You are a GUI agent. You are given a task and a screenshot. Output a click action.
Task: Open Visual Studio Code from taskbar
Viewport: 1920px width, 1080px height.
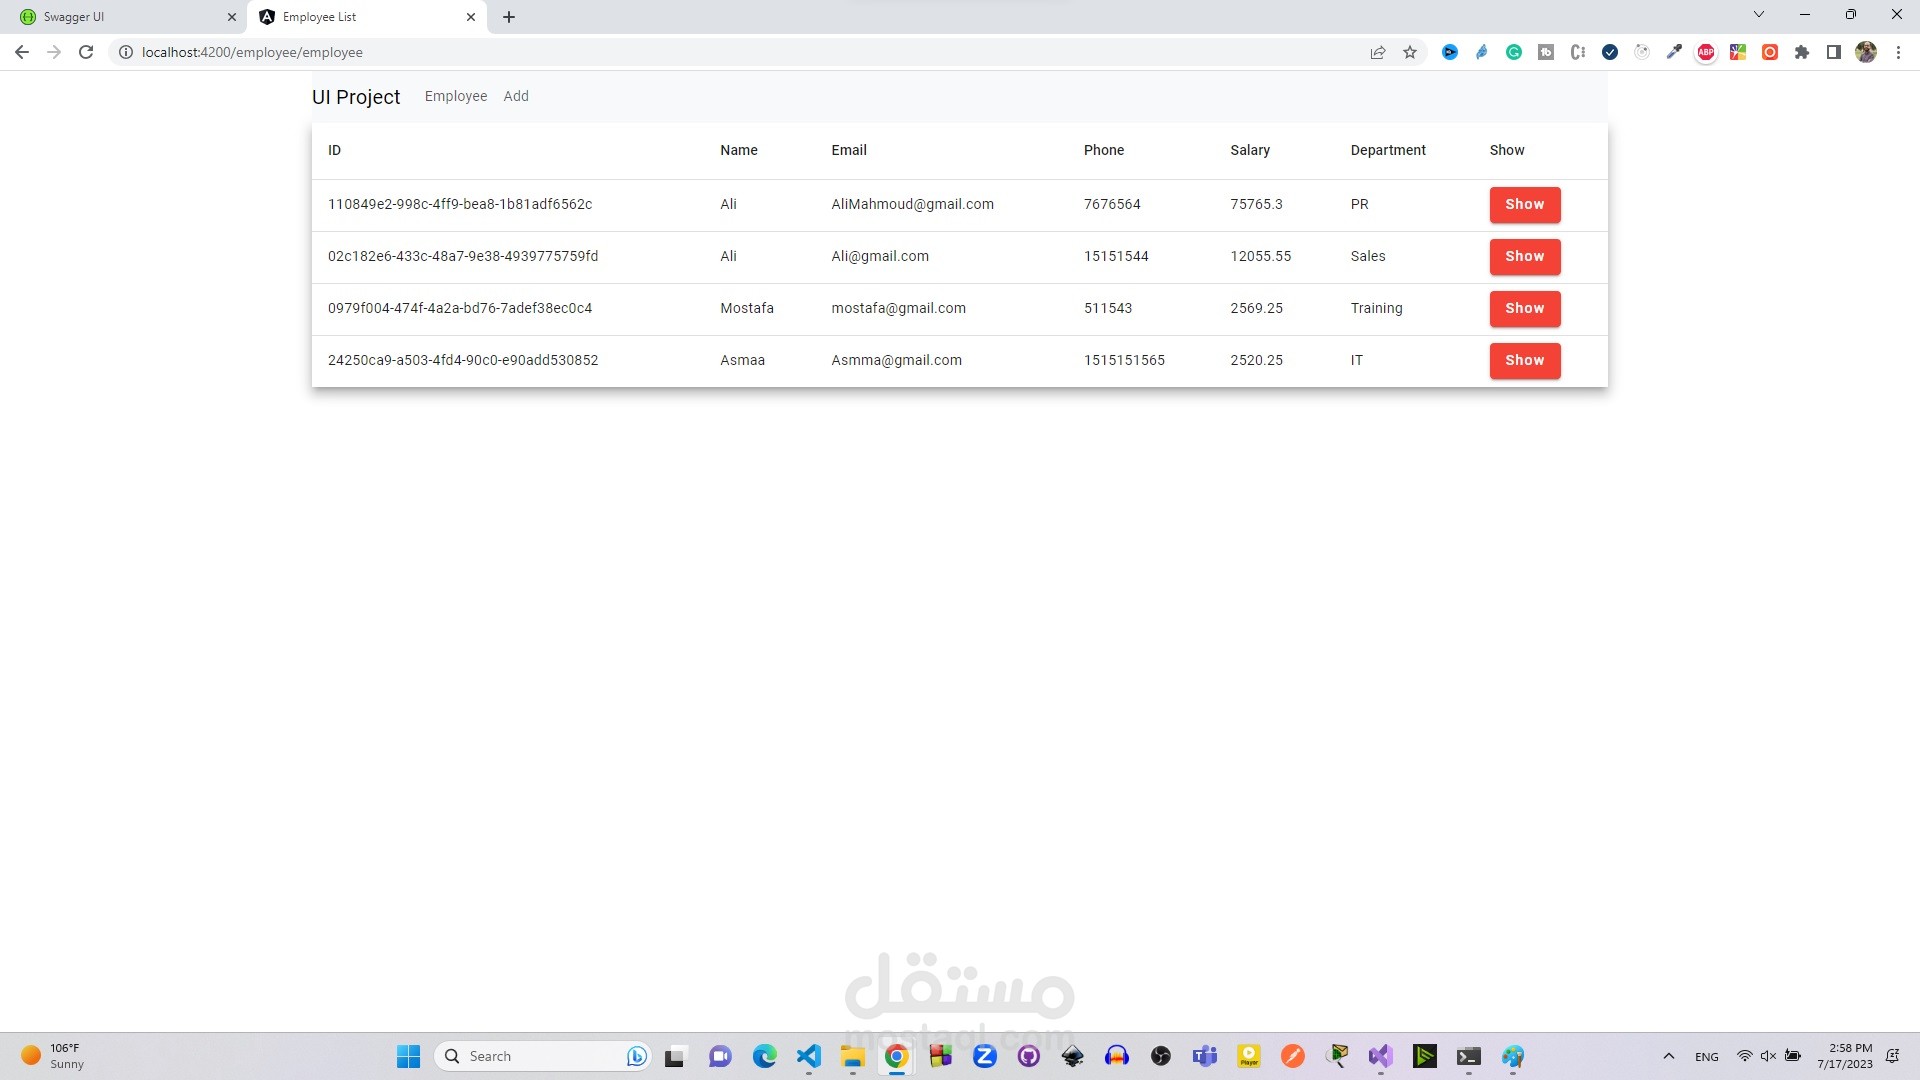(808, 1056)
